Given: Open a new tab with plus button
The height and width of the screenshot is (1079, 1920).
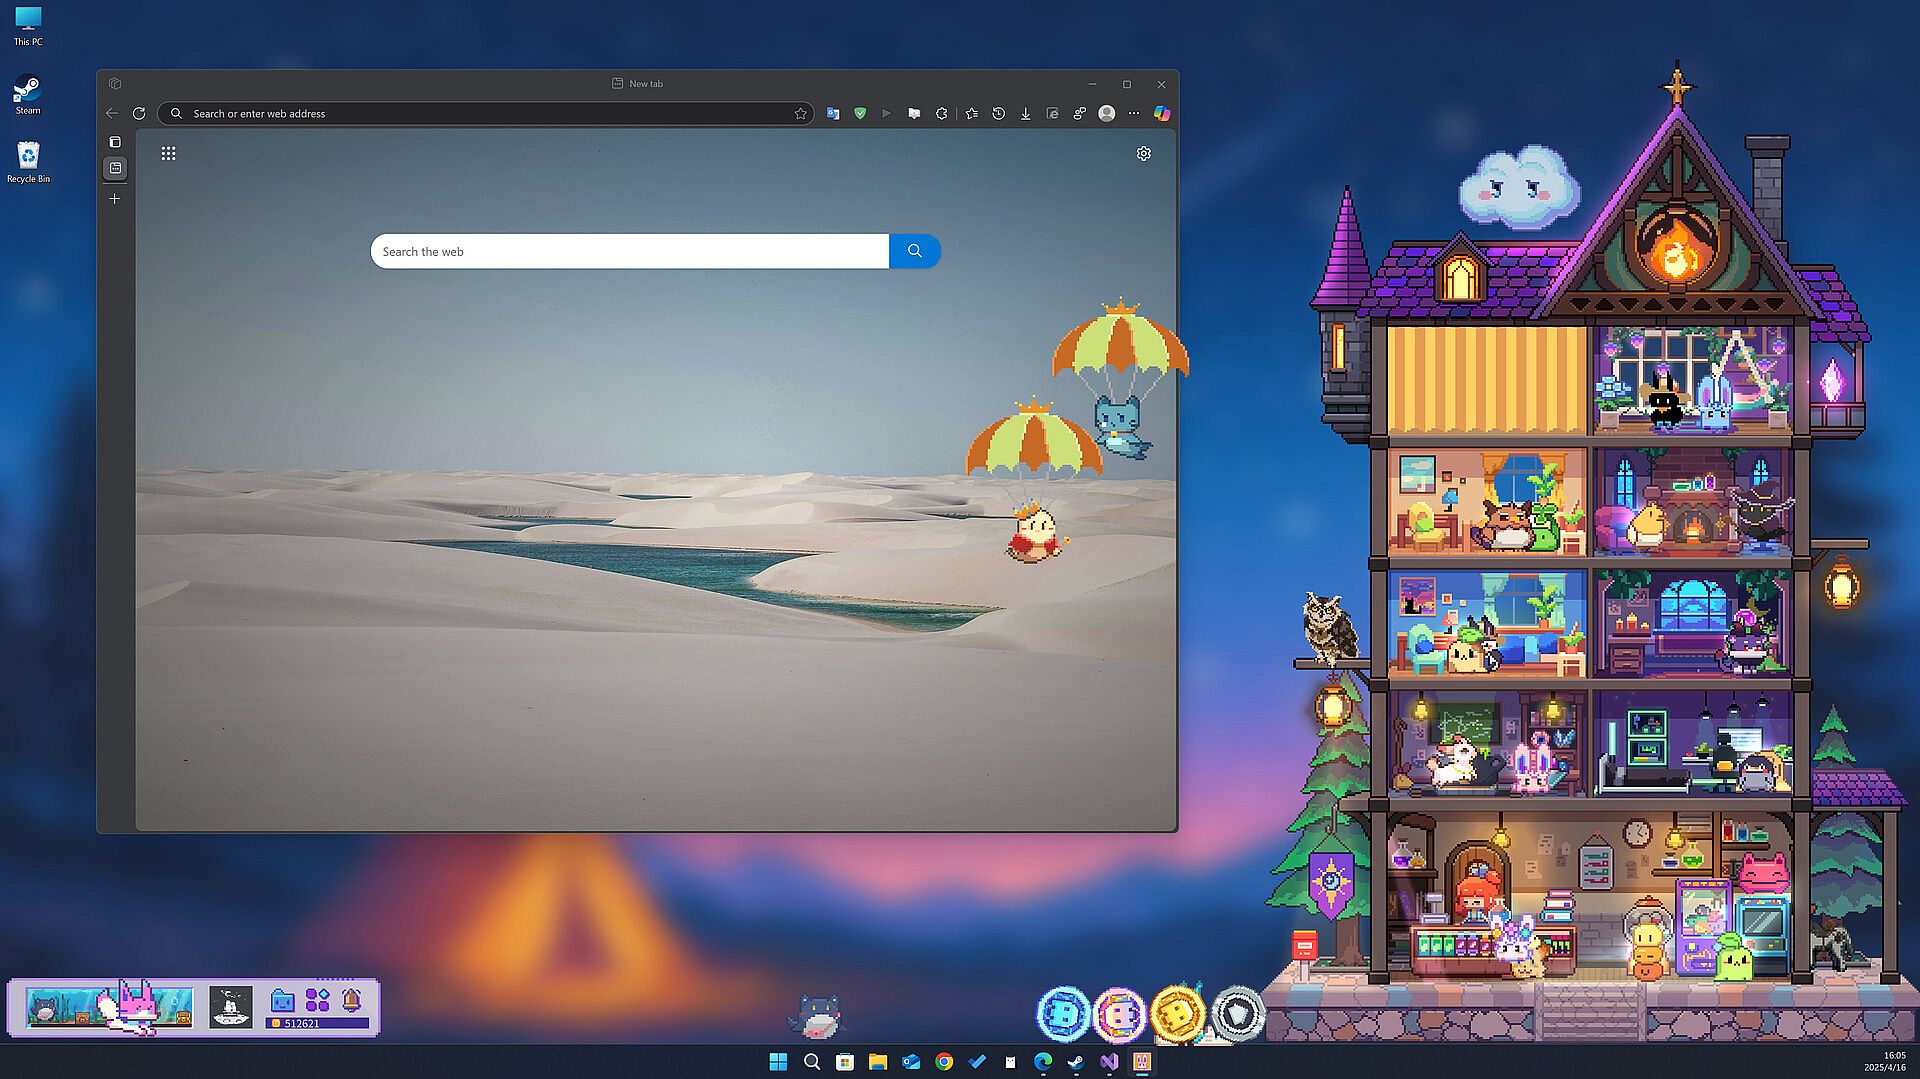Looking at the screenshot, I should click(115, 199).
